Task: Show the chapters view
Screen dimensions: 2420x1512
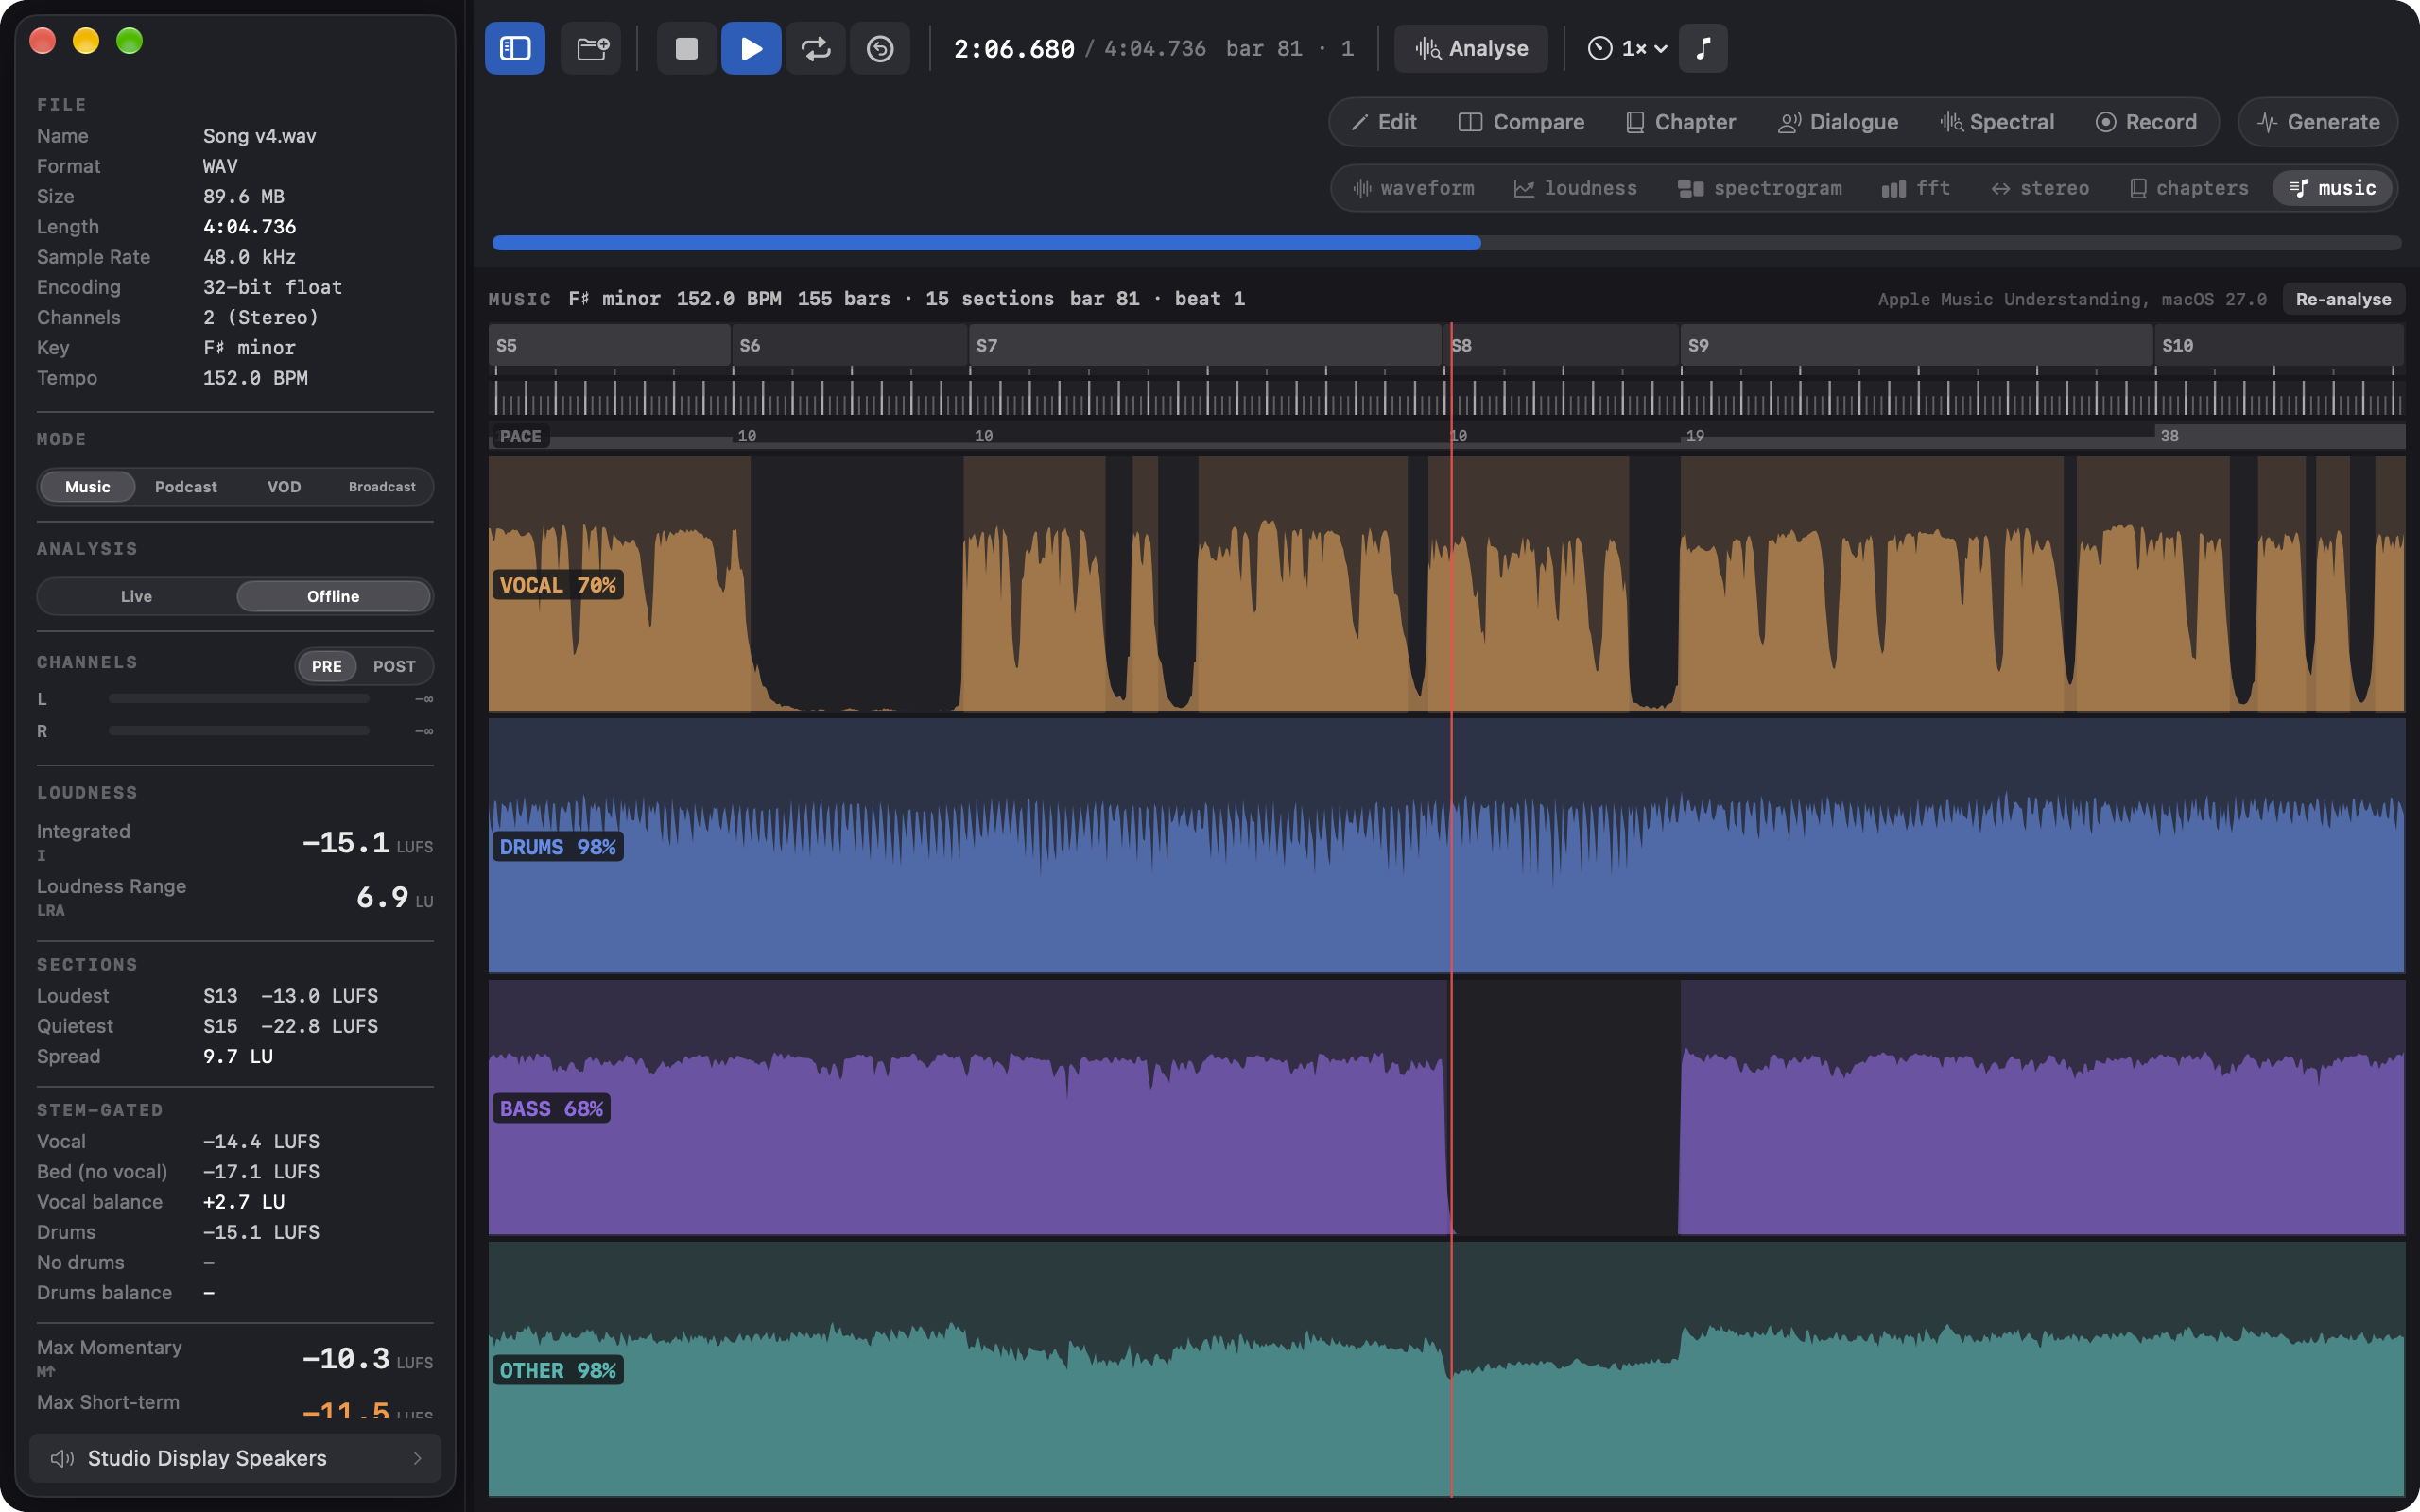Action: click(2188, 188)
